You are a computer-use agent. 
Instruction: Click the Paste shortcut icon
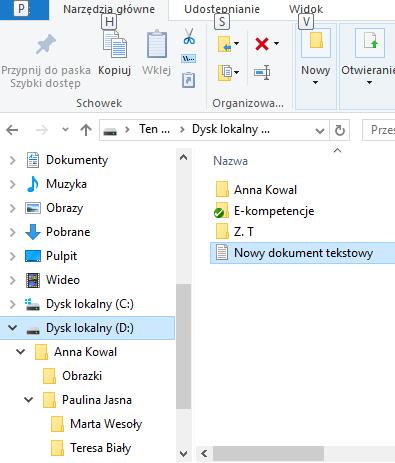click(x=189, y=80)
